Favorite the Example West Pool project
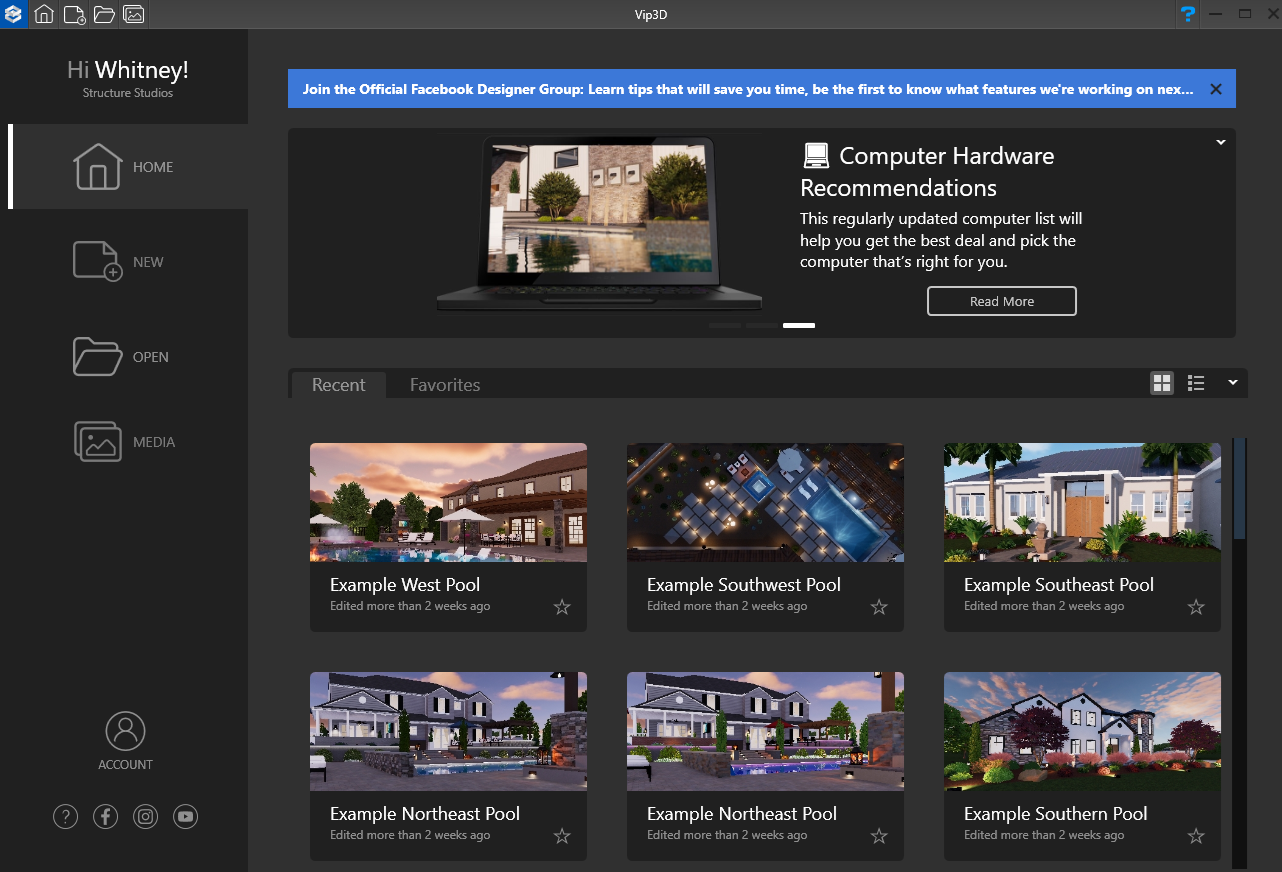 pyautogui.click(x=562, y=607)
